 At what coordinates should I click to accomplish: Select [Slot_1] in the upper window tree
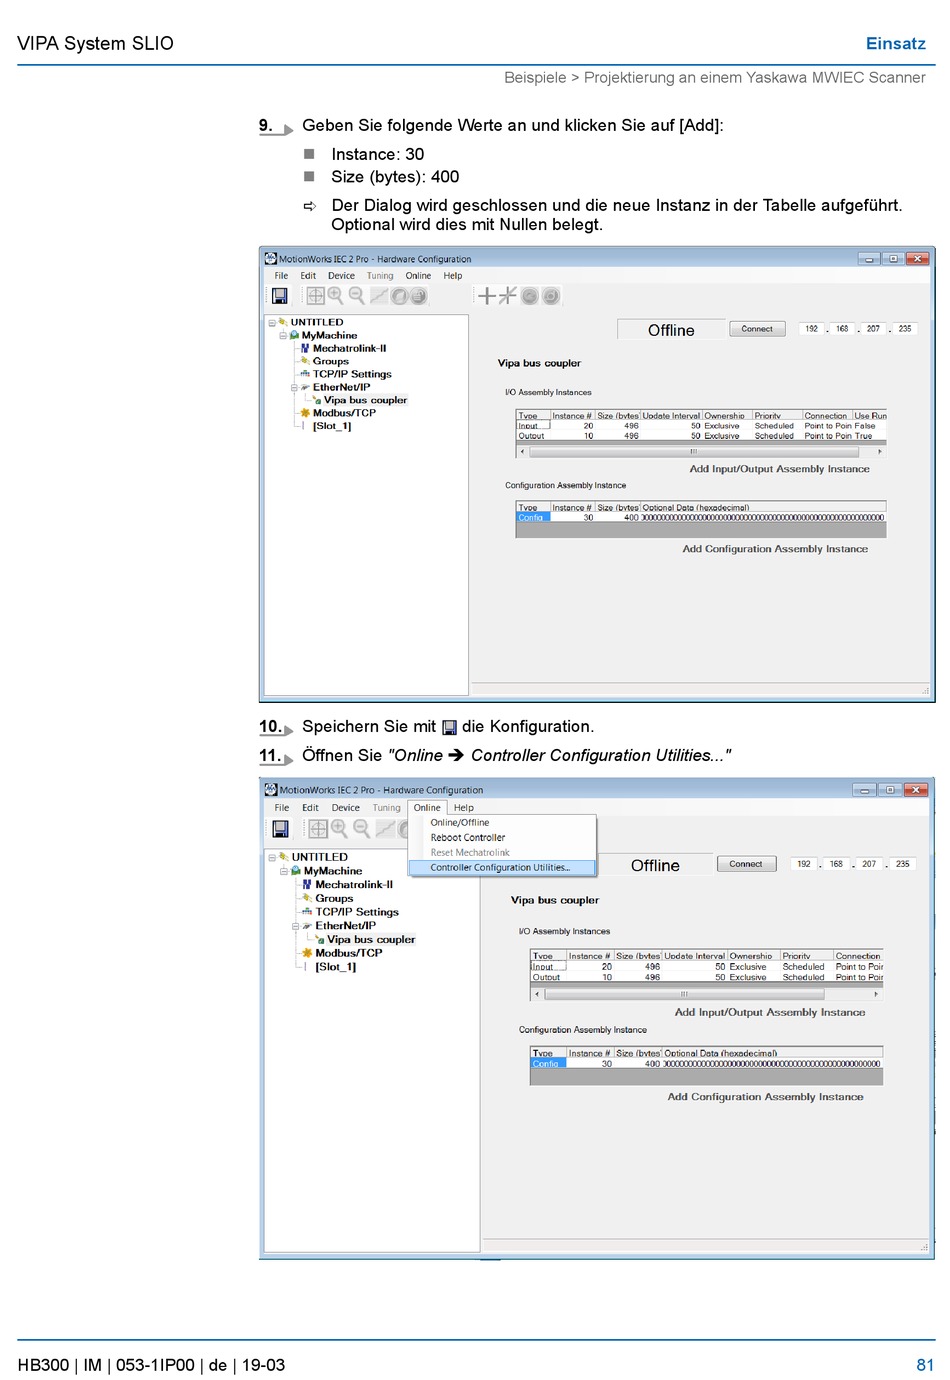(x=332, y=426)
